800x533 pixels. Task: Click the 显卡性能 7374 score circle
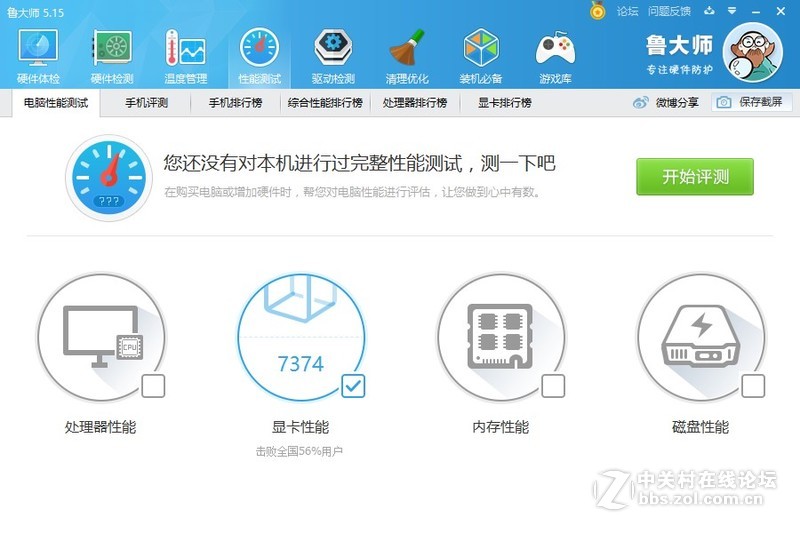[x=301, y=337]
